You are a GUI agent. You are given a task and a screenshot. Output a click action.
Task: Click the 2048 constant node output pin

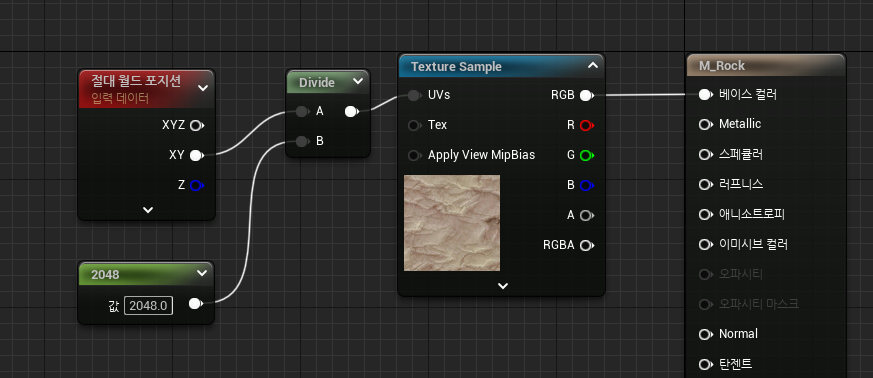195,304
